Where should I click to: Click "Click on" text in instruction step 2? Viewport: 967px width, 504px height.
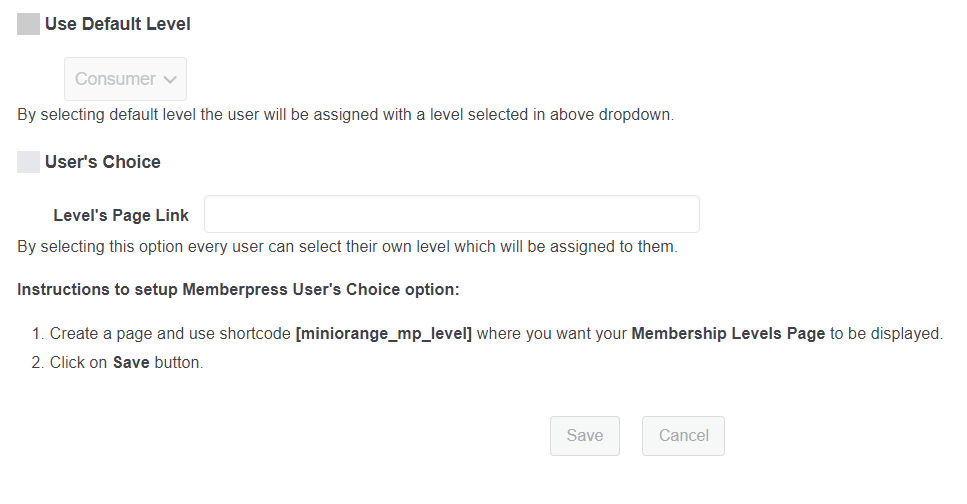point(78,363)
